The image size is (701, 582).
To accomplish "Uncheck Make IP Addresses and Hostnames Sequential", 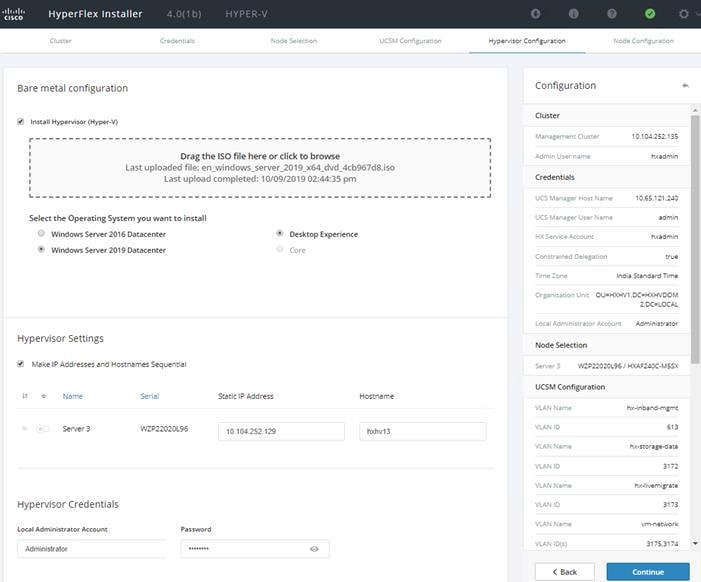I will [21, 364].
